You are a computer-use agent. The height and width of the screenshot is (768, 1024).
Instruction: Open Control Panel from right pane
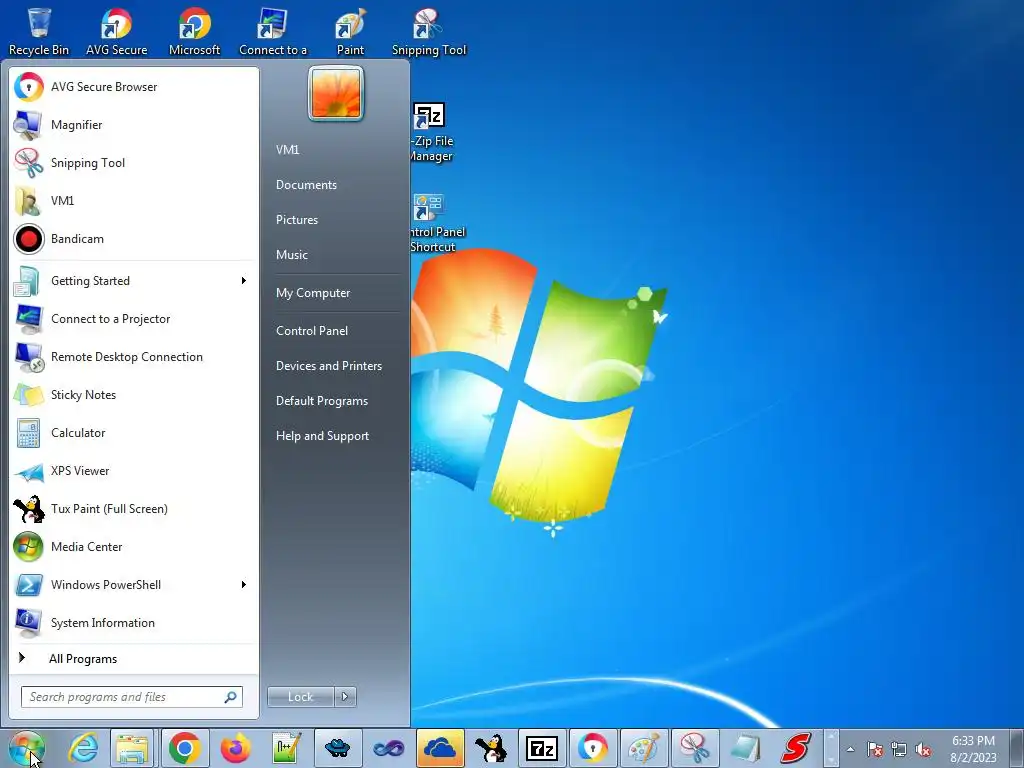[x=312, y=331]
